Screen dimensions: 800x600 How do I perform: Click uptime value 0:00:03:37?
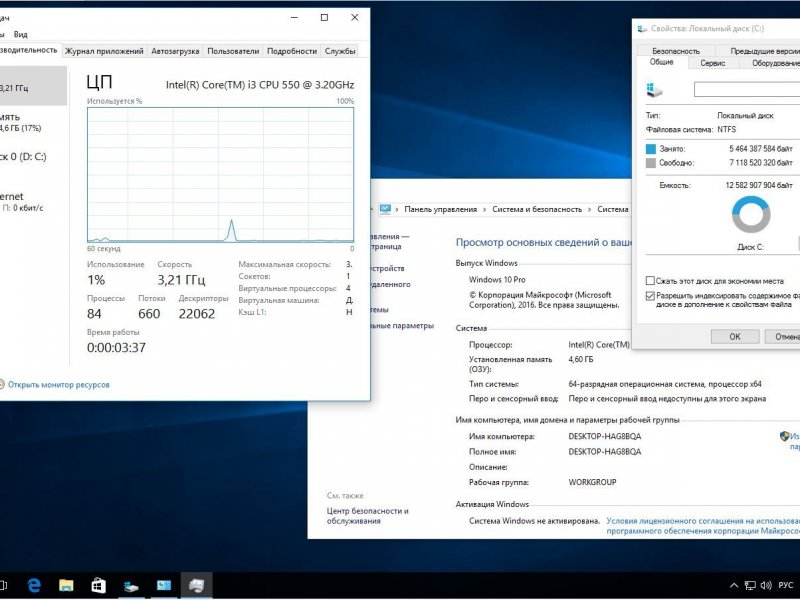pyautogui.click(x=116, y=347)
